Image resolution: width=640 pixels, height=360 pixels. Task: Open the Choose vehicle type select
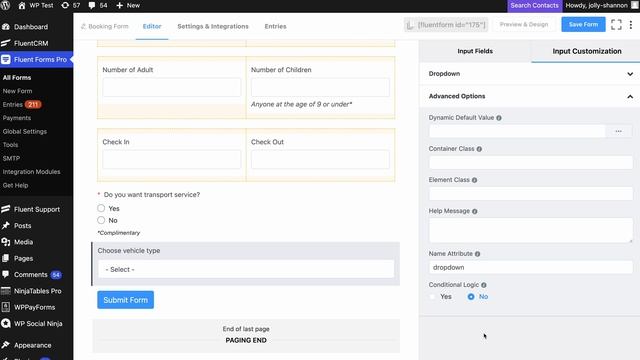[246, 269]
